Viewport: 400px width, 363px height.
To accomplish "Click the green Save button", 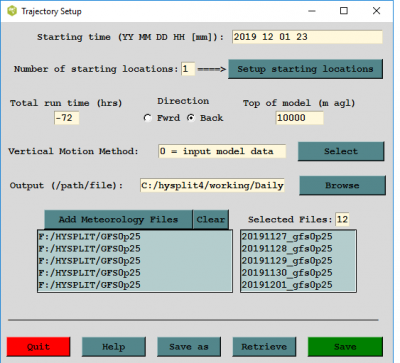I will point(345,347).
